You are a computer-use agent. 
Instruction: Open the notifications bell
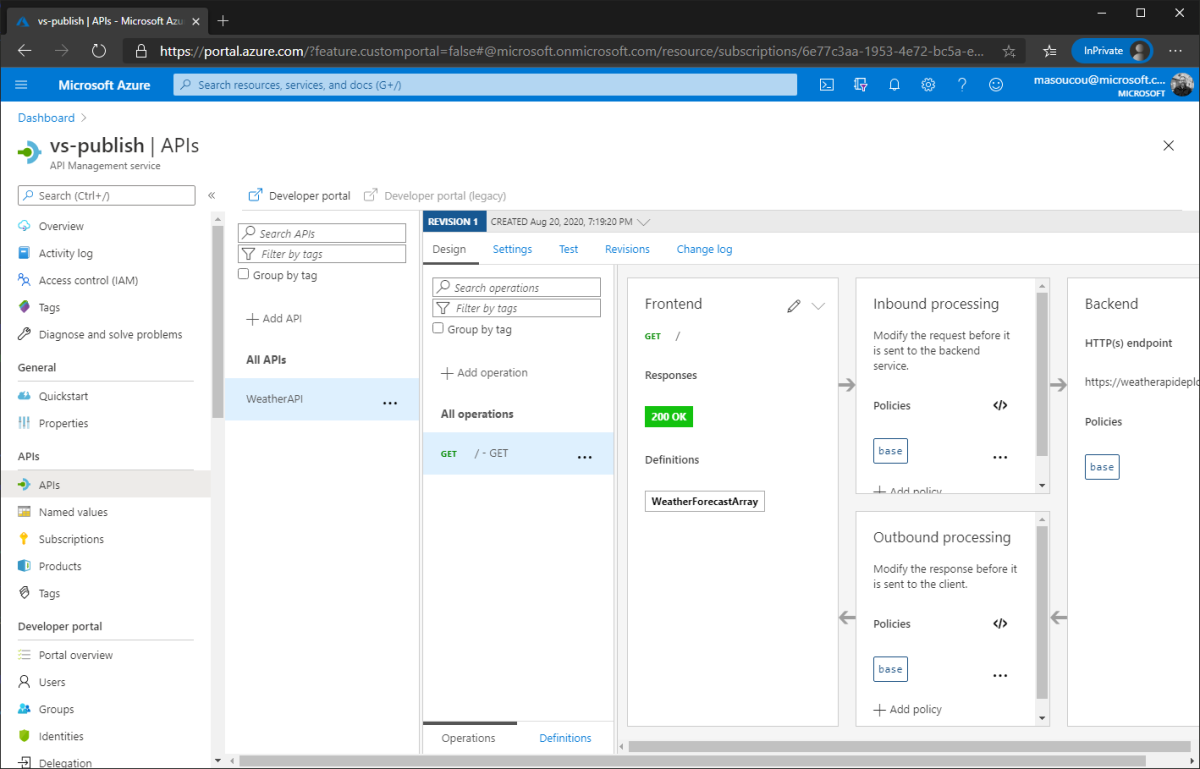pyautogui.click(x=895, y=85)
